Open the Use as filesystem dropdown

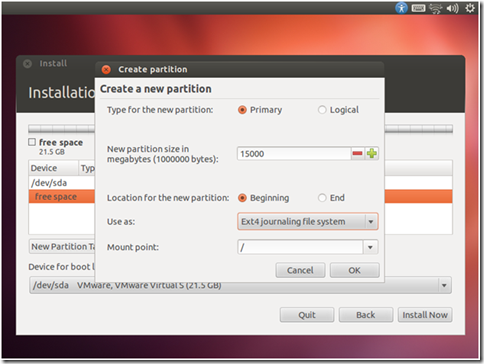[308, 221]
